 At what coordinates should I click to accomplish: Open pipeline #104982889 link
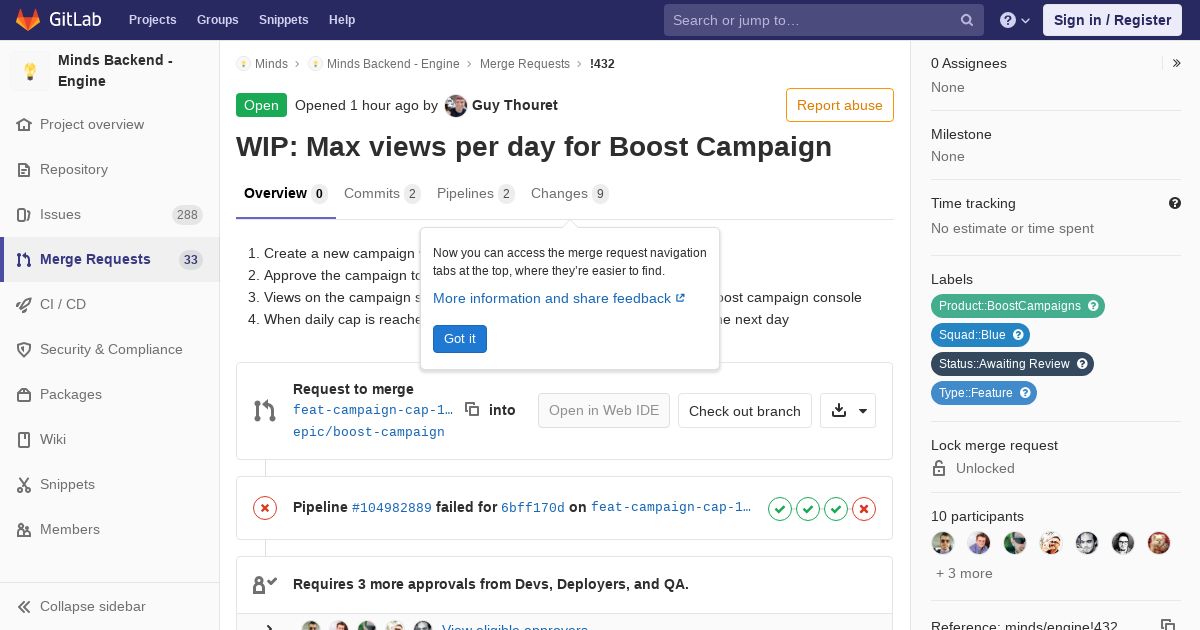point(392,508)
